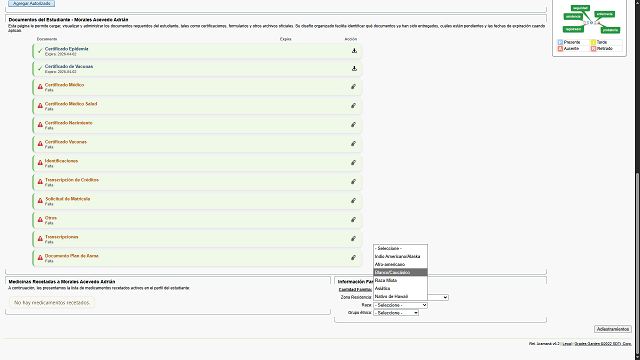Choose Afro-americano option

(x=400, y=264)
